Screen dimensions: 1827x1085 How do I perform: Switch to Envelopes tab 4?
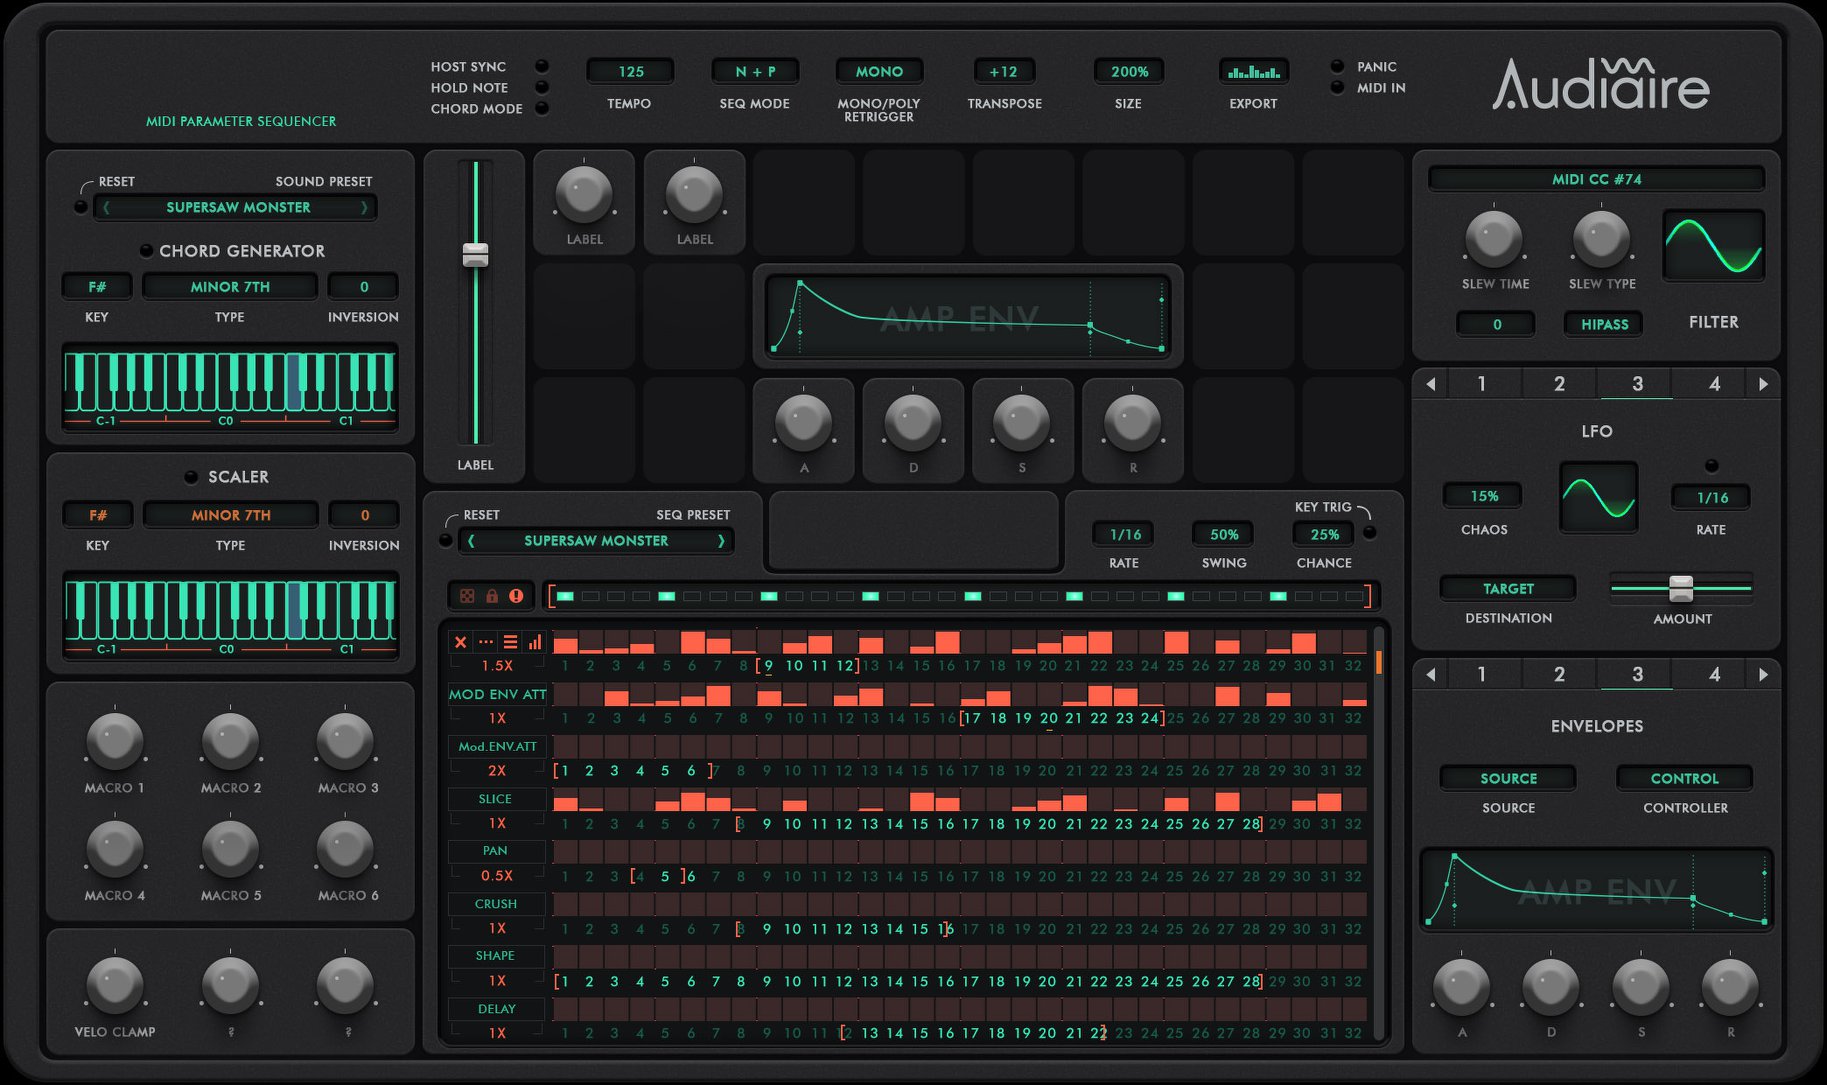(1714, 675)
